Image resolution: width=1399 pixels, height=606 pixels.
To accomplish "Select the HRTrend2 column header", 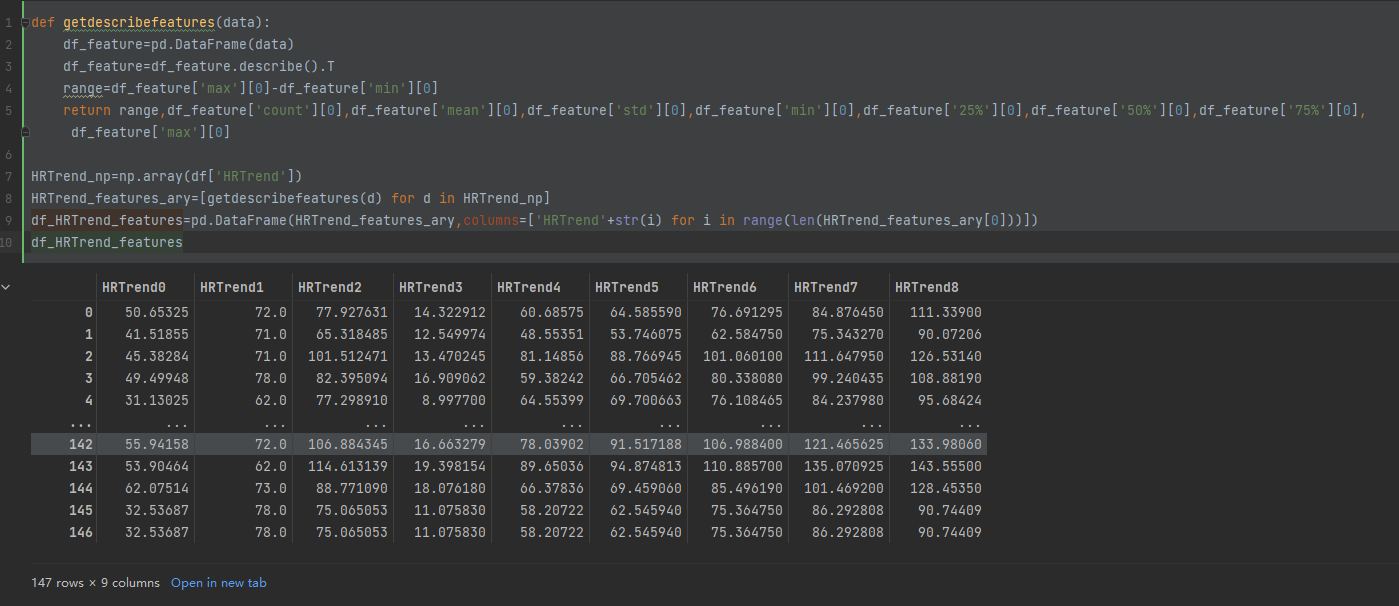I will pyautogui.click(x=330, y=287).
